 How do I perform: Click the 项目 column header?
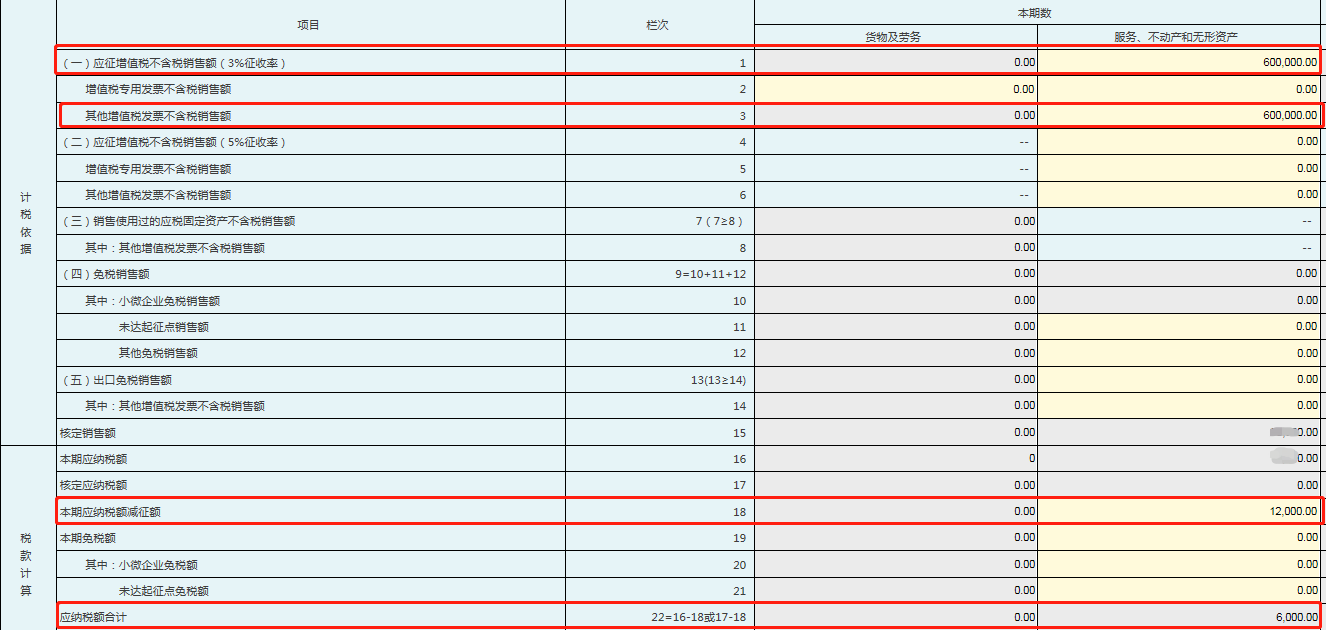pyautogui.click(x=310, y=24)
